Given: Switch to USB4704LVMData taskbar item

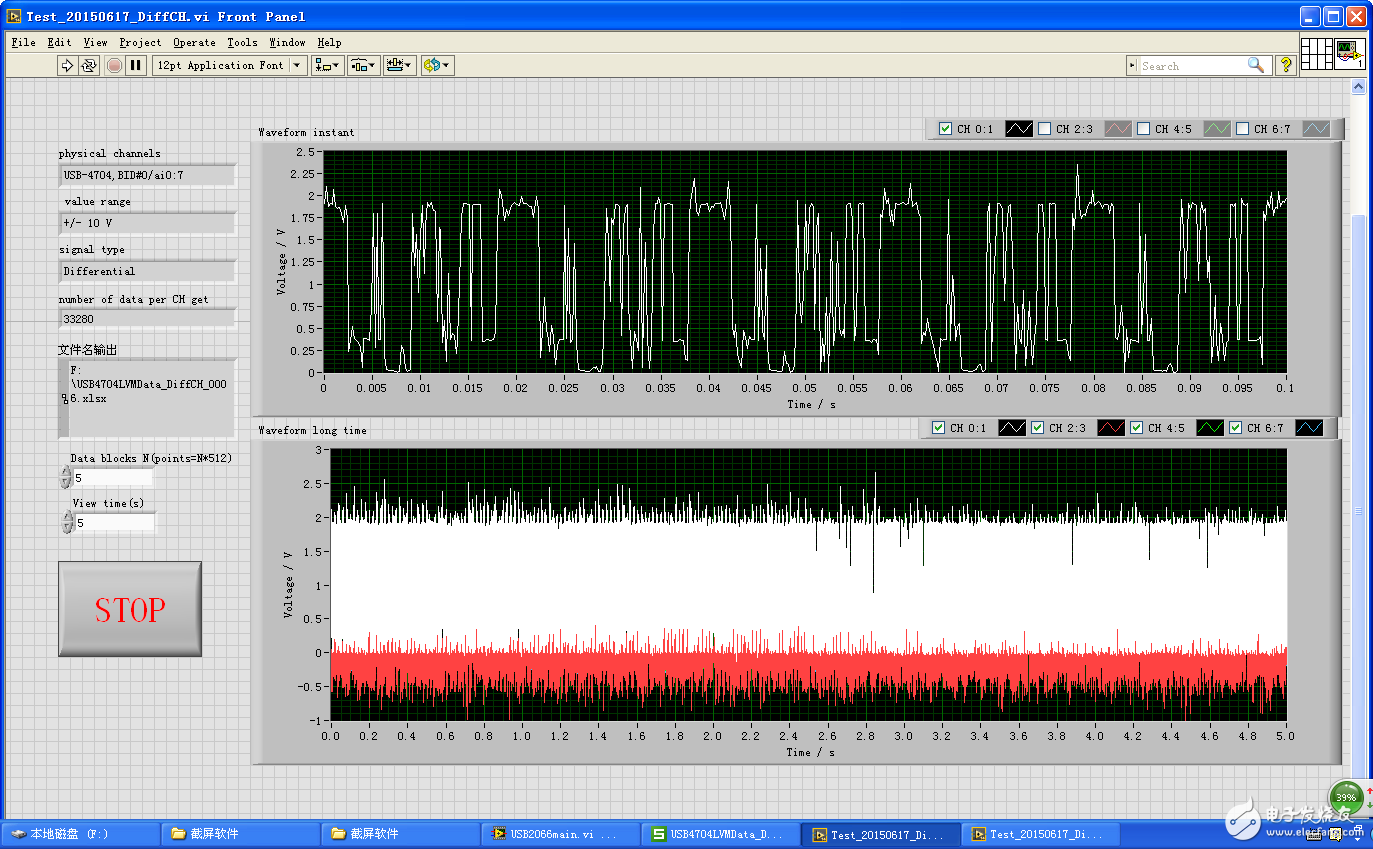Looking at the screenshot, I should pyautogui.click(x=721, y=834).
